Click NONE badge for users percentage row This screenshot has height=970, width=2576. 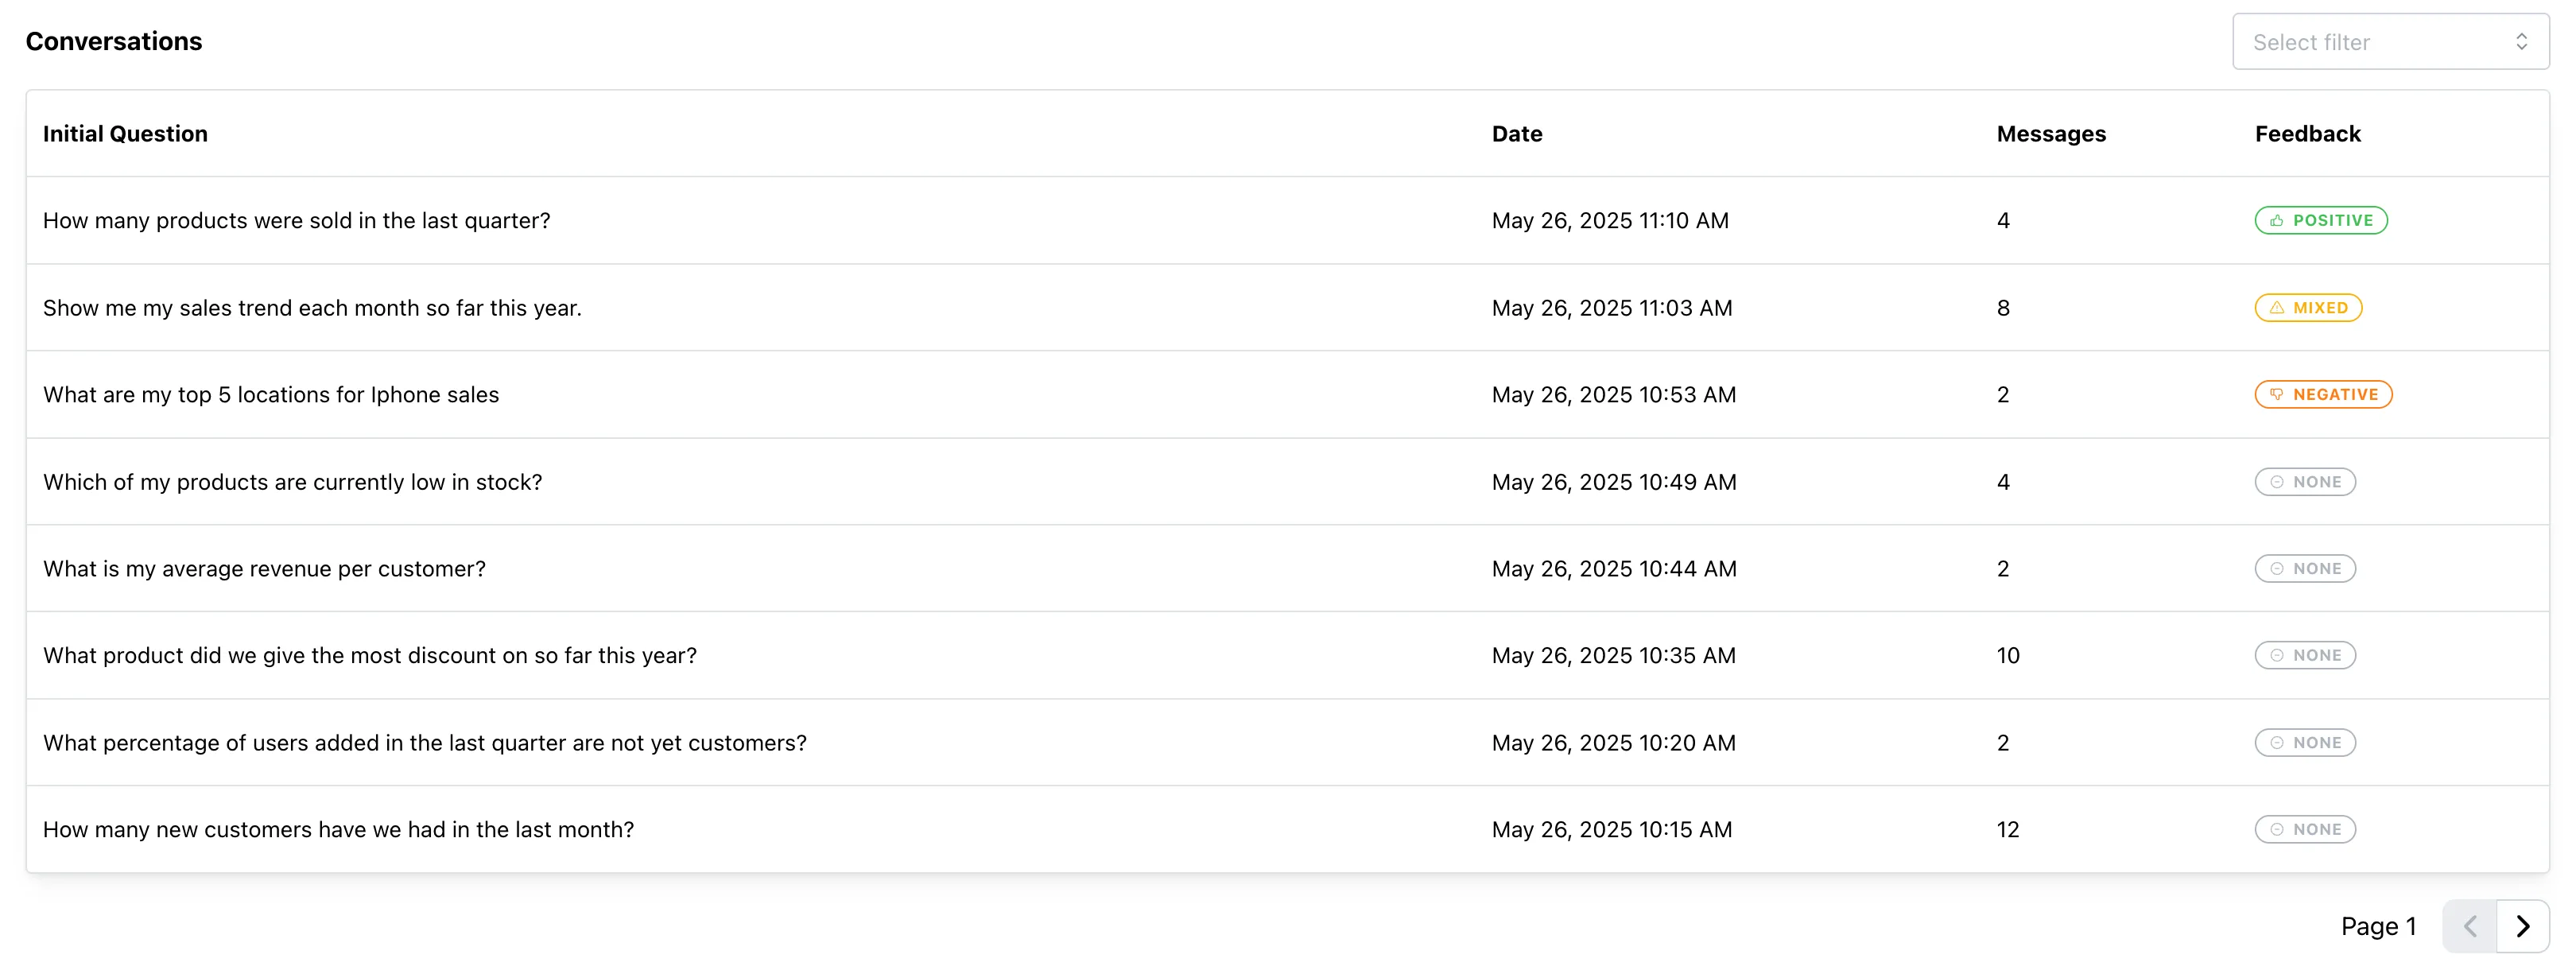(x=2304, y=743)
